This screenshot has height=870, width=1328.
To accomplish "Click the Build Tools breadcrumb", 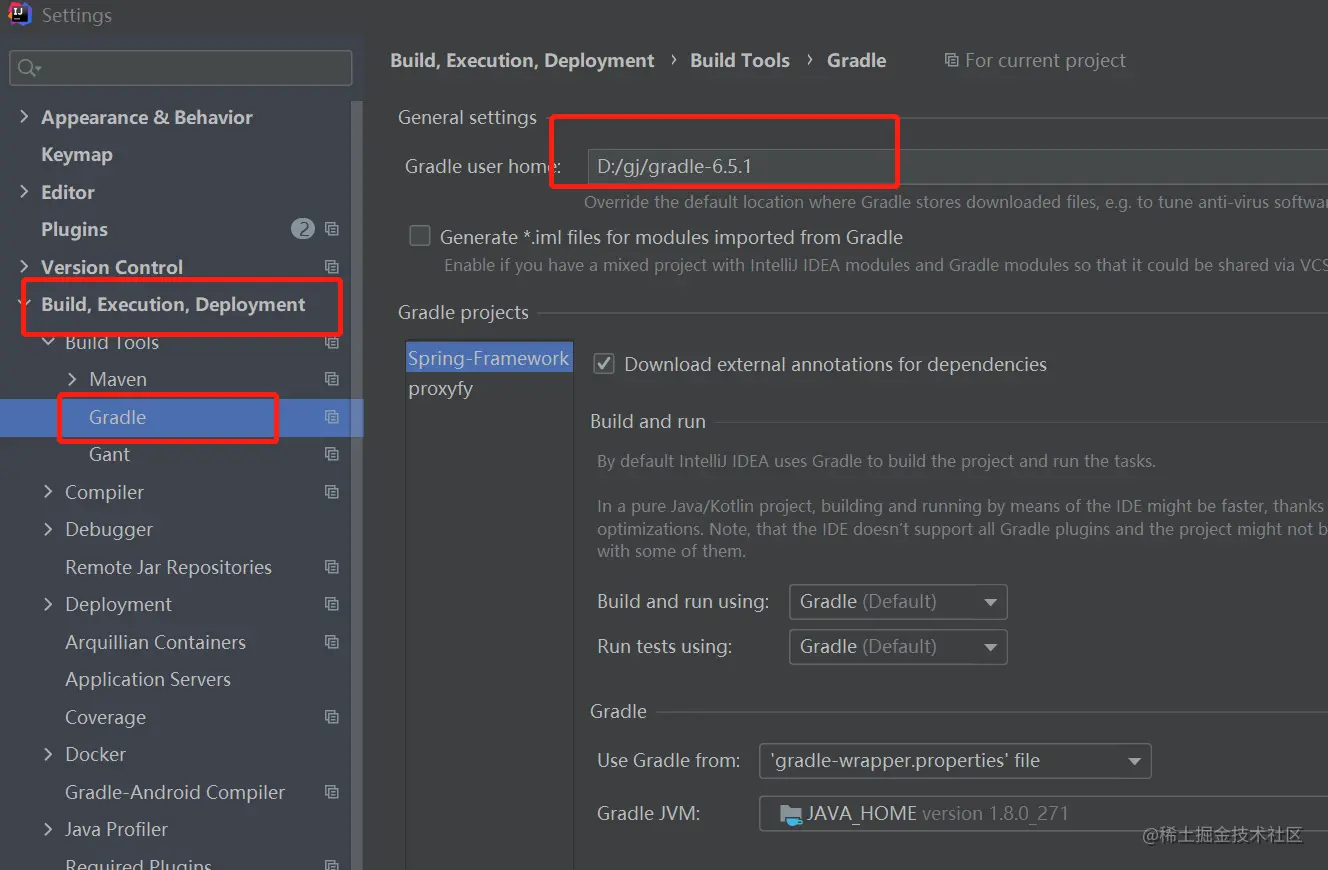I will coord(740,61).
